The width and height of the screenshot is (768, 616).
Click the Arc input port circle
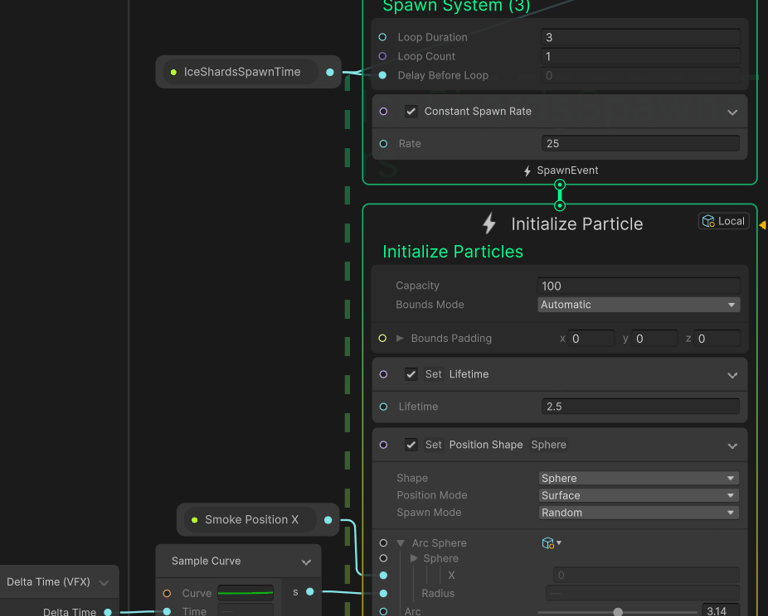384,611
